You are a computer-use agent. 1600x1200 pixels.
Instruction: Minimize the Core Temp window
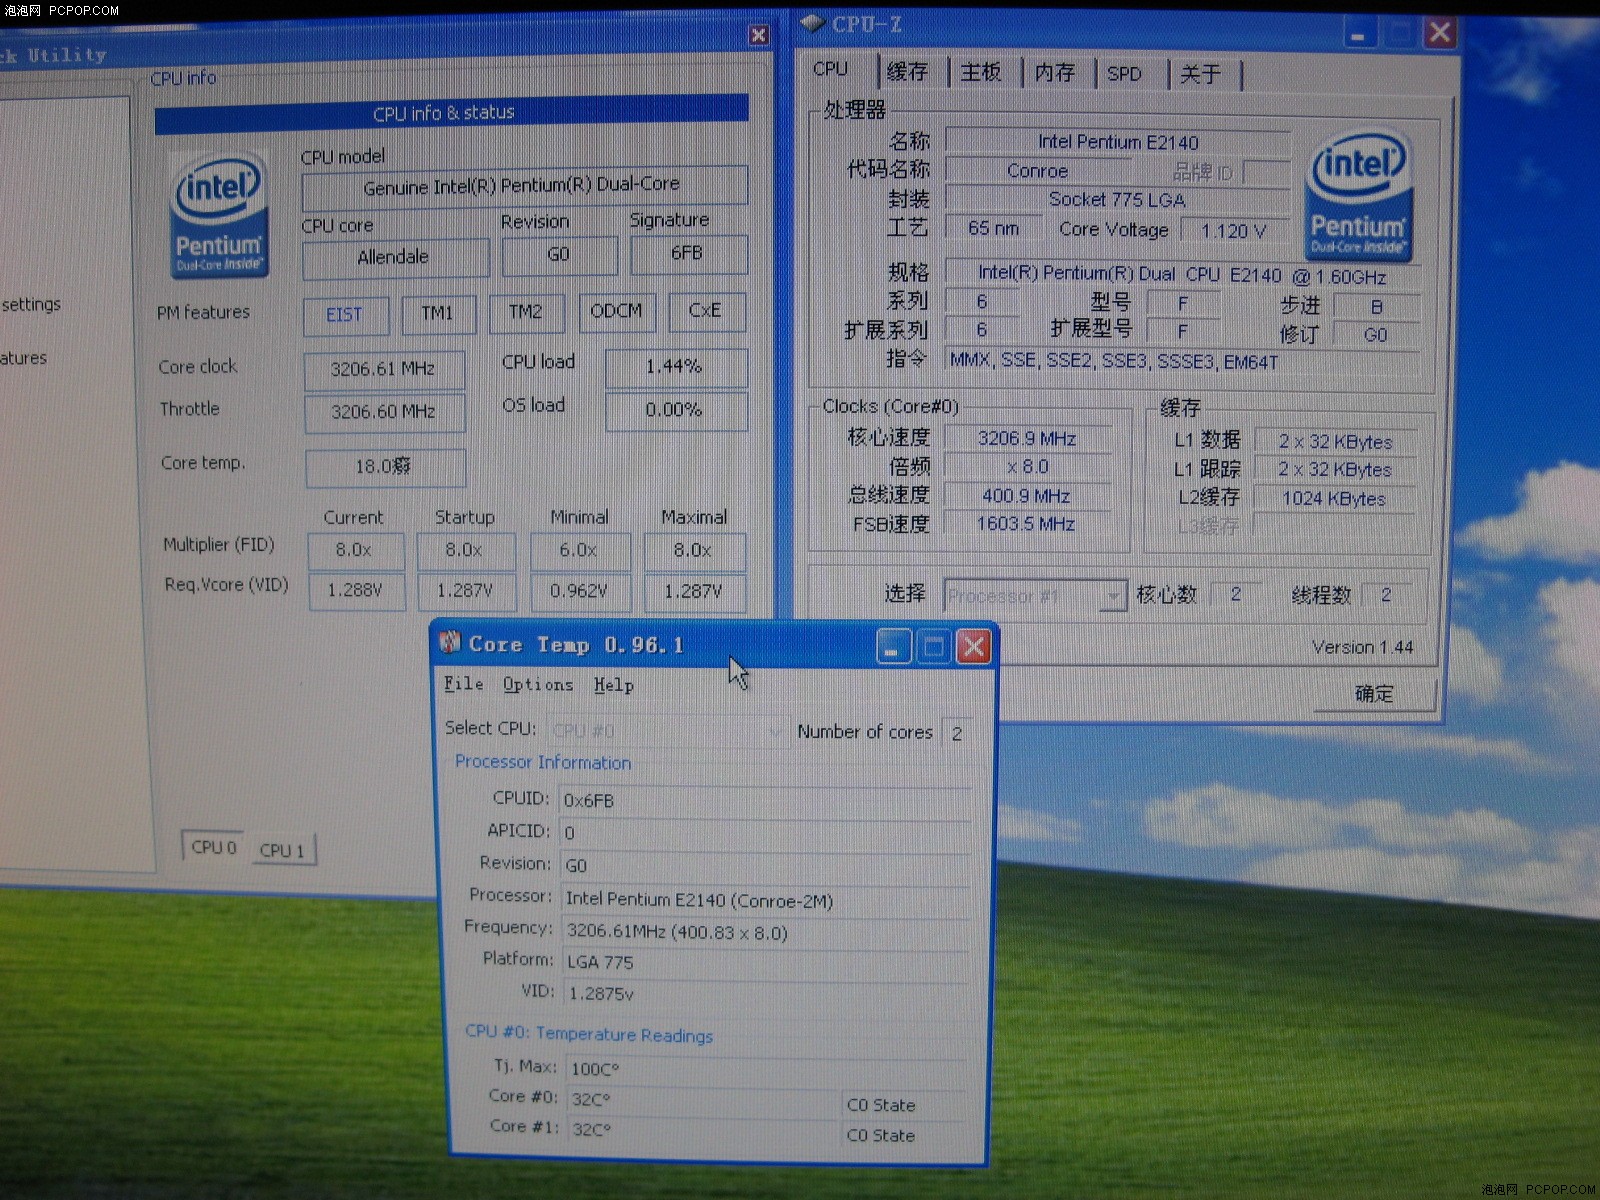tap(893, 647)
